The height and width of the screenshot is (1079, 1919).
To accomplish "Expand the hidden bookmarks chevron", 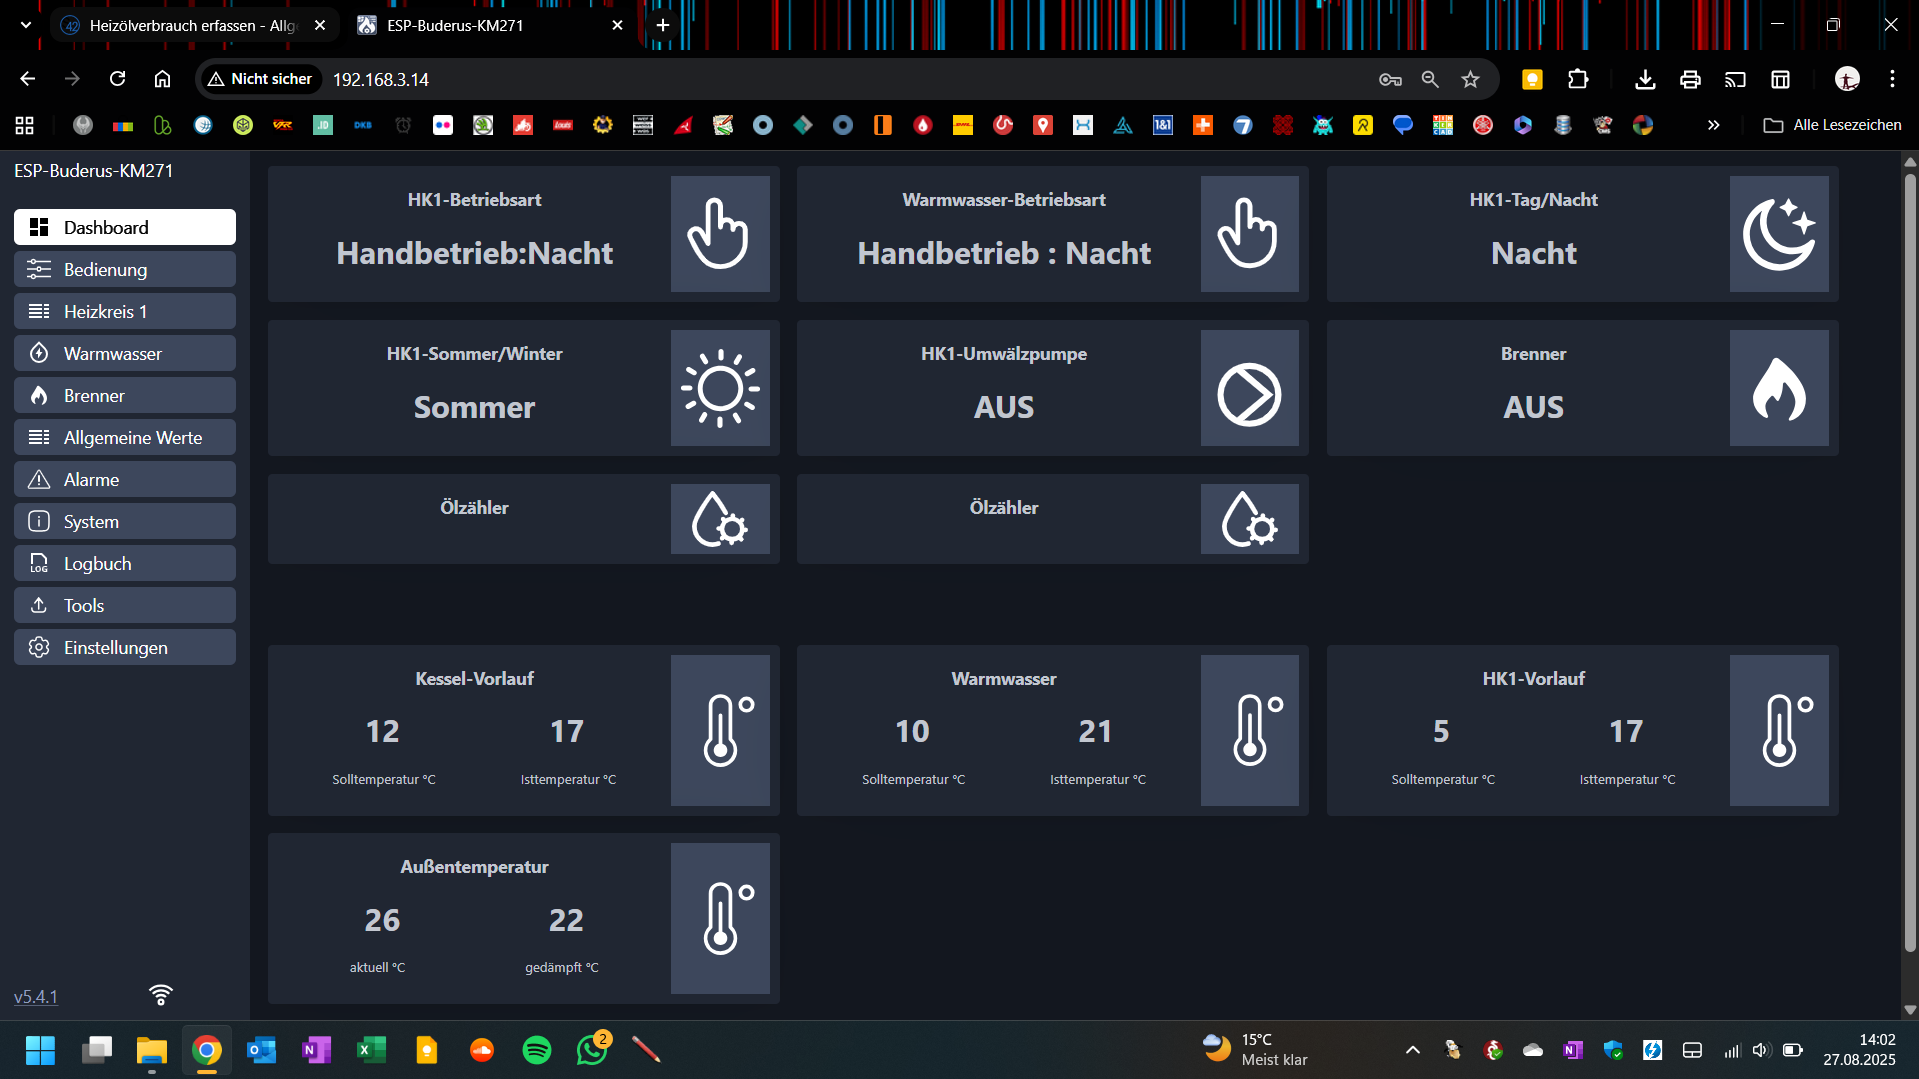I will 1713,125.
